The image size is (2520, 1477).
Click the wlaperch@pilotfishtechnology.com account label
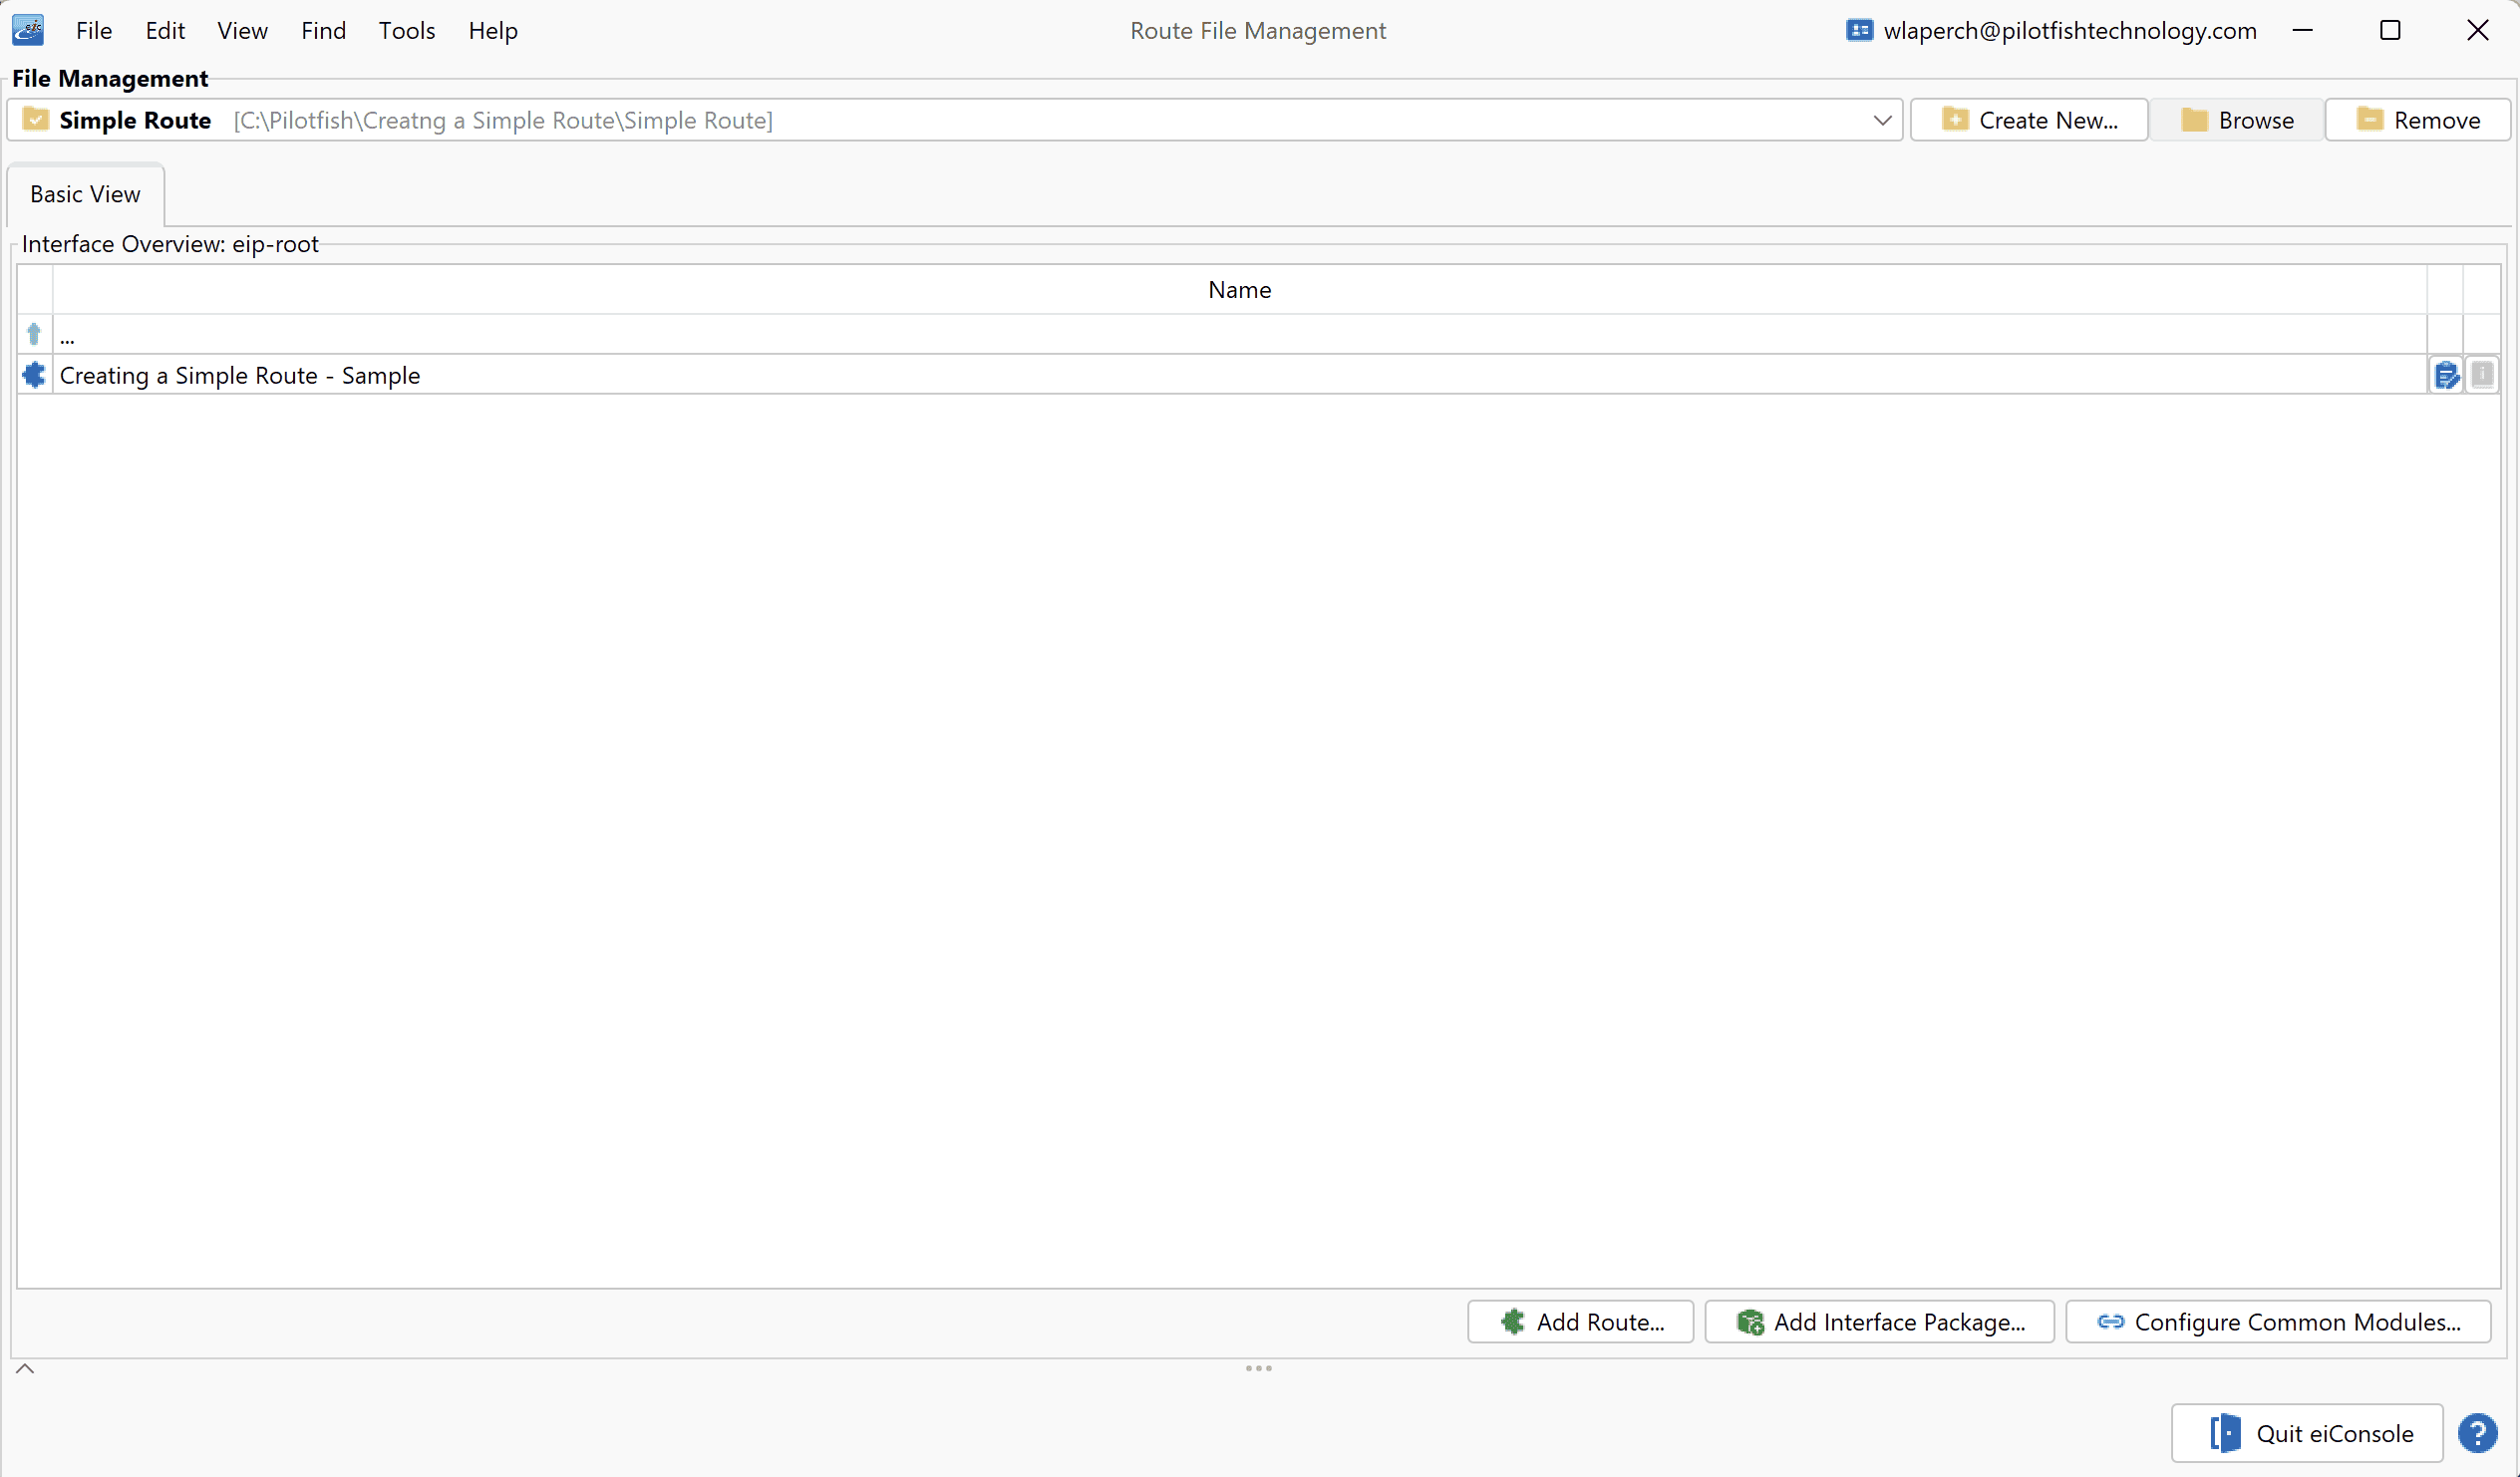coord(2070,31)
